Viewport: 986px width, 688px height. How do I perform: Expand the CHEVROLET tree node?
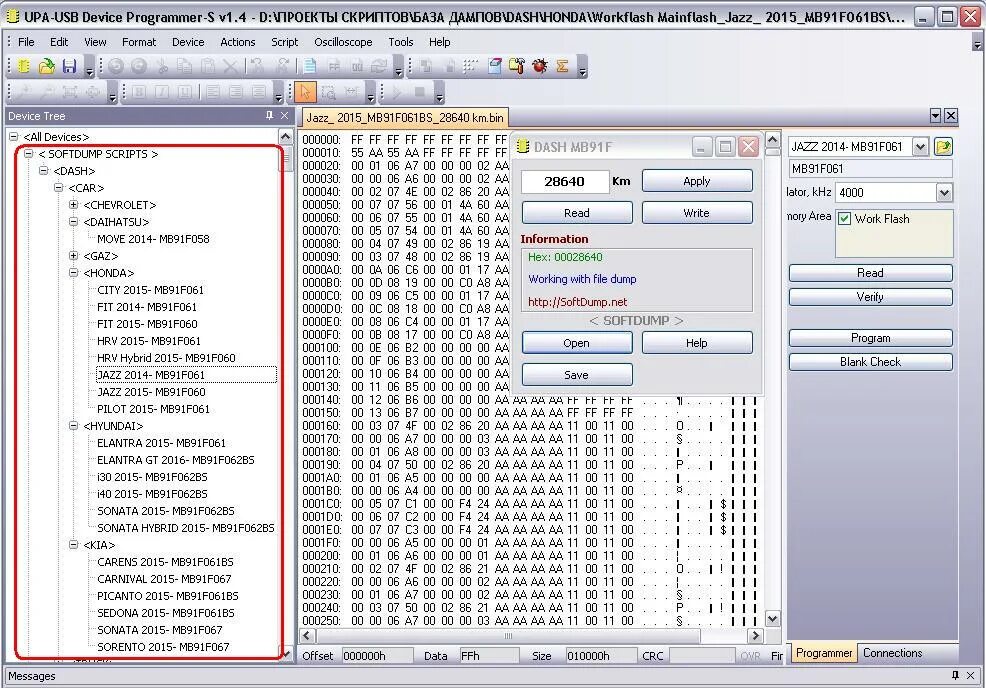pos(74,204)
